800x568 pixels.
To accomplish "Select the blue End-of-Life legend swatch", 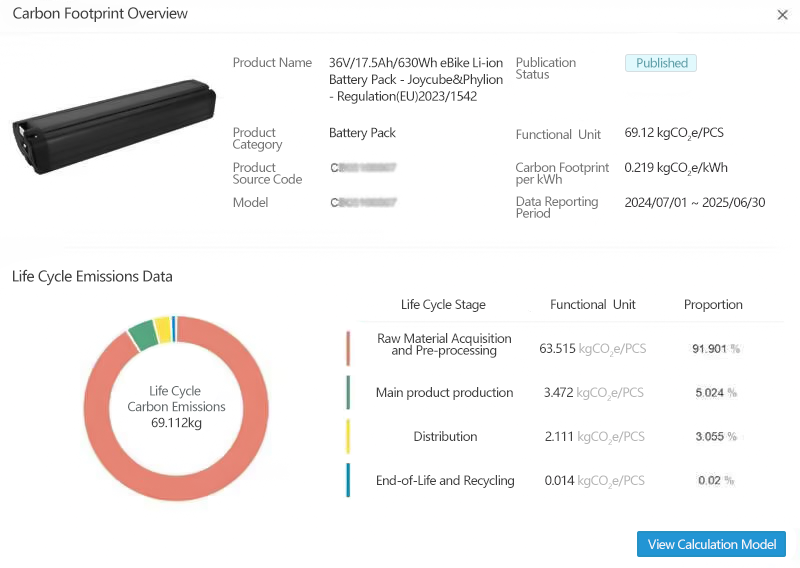I will point(348,481).
